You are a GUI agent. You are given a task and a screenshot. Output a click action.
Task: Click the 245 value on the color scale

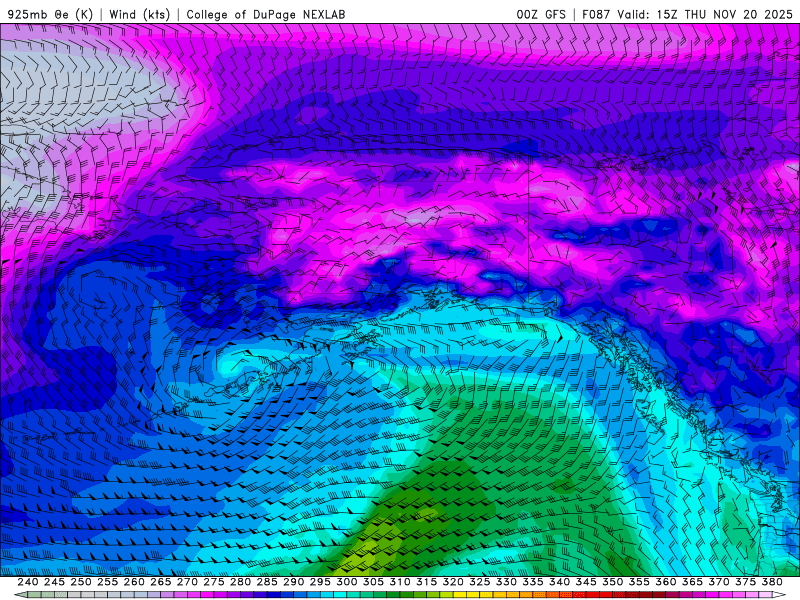(54, 582)
